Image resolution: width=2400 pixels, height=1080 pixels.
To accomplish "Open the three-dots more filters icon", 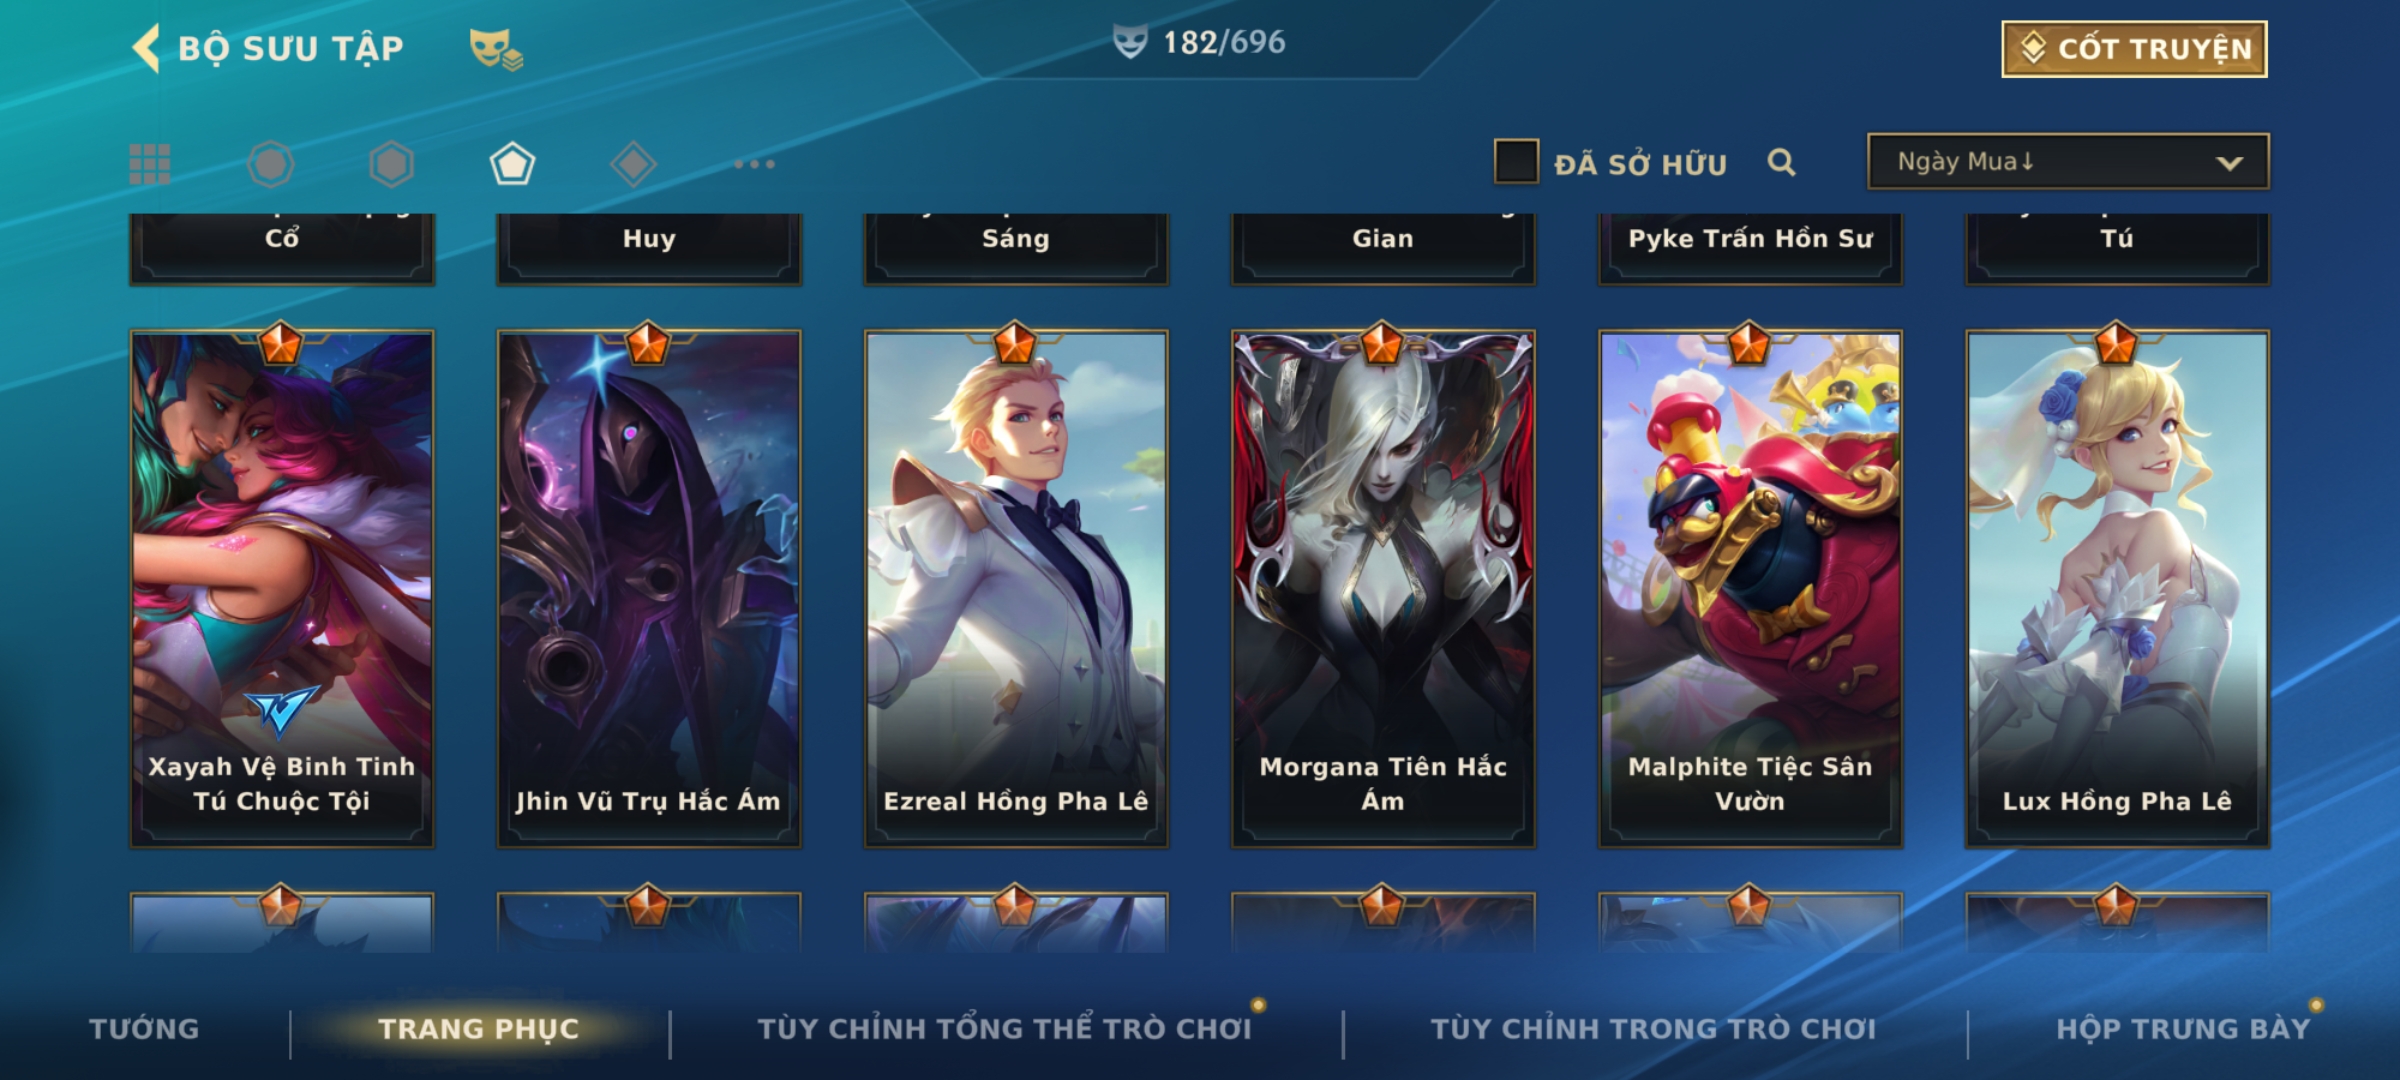I will pyautogui.click(x=754, y=164).
